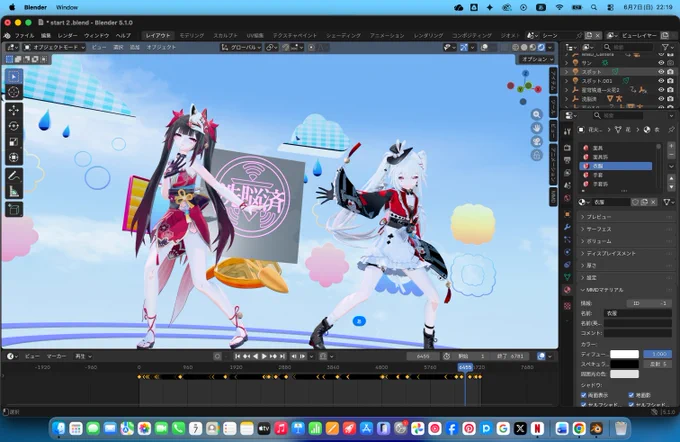
Task: Click the viewport zoom magnifier icon
Action: pos(536,115)
